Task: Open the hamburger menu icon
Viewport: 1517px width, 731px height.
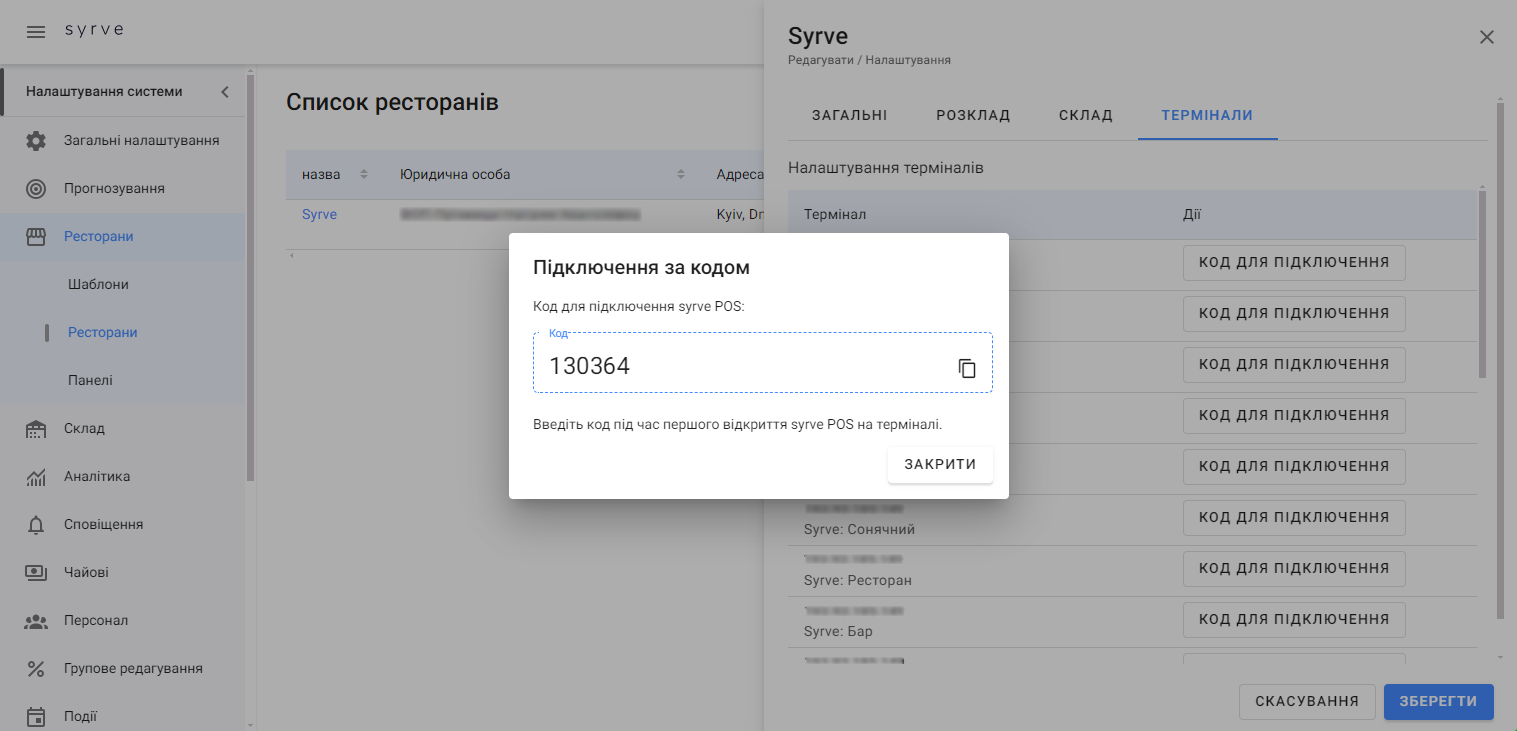Action: pyautogui.click(x=36, y=31)
